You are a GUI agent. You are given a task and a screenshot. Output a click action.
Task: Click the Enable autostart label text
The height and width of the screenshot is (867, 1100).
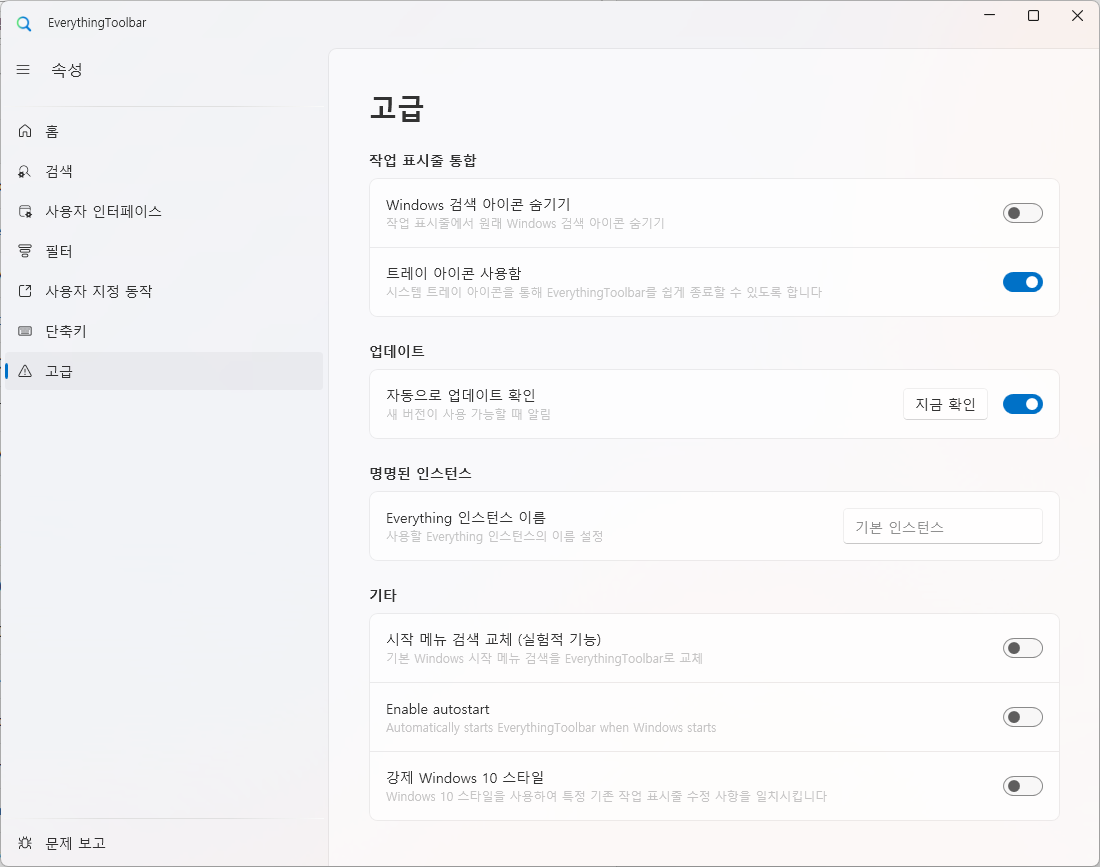click(438, 709)
